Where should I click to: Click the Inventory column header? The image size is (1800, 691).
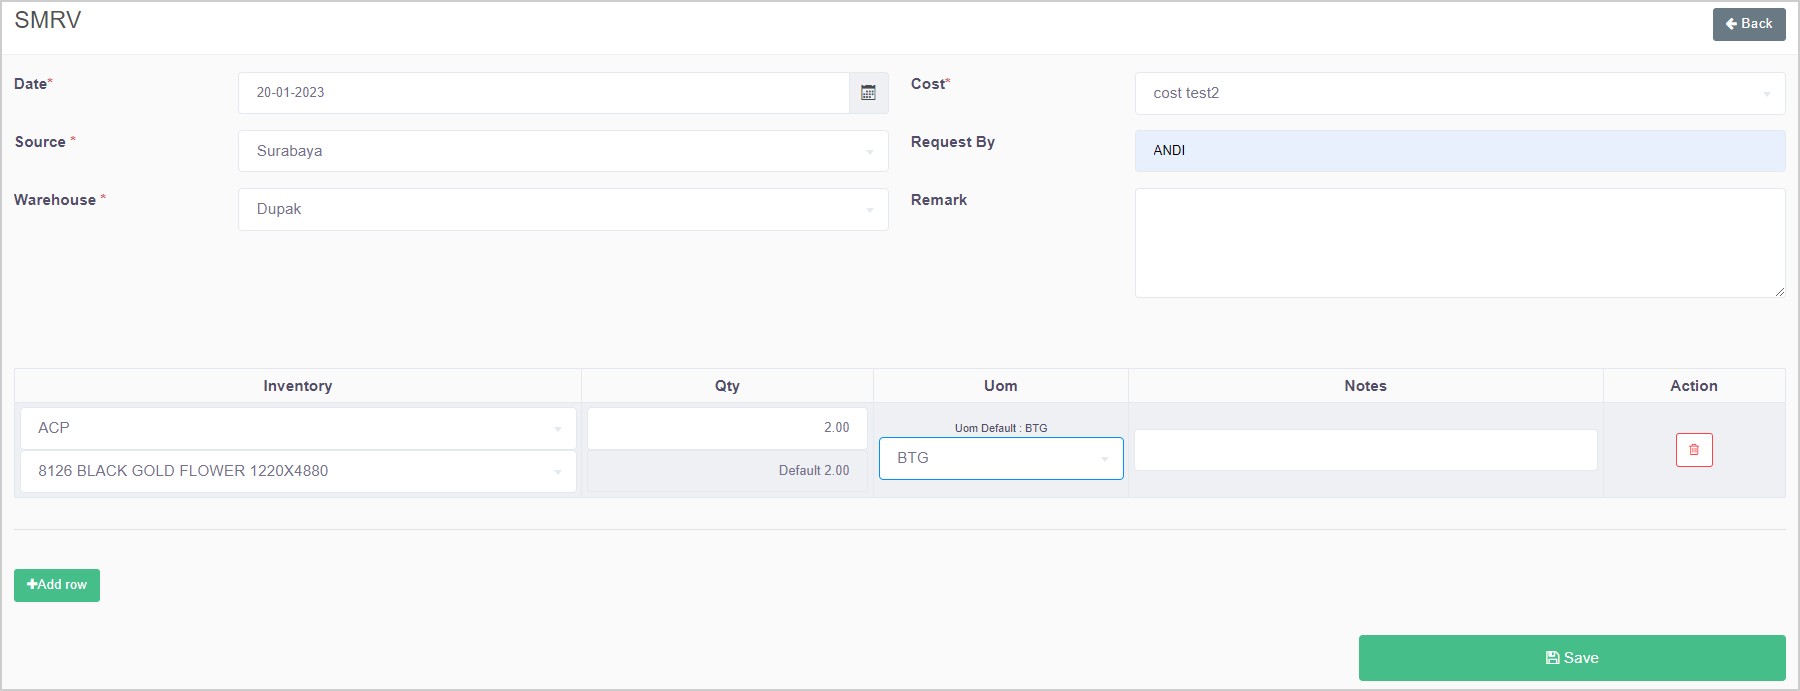[x=298, y=386]
